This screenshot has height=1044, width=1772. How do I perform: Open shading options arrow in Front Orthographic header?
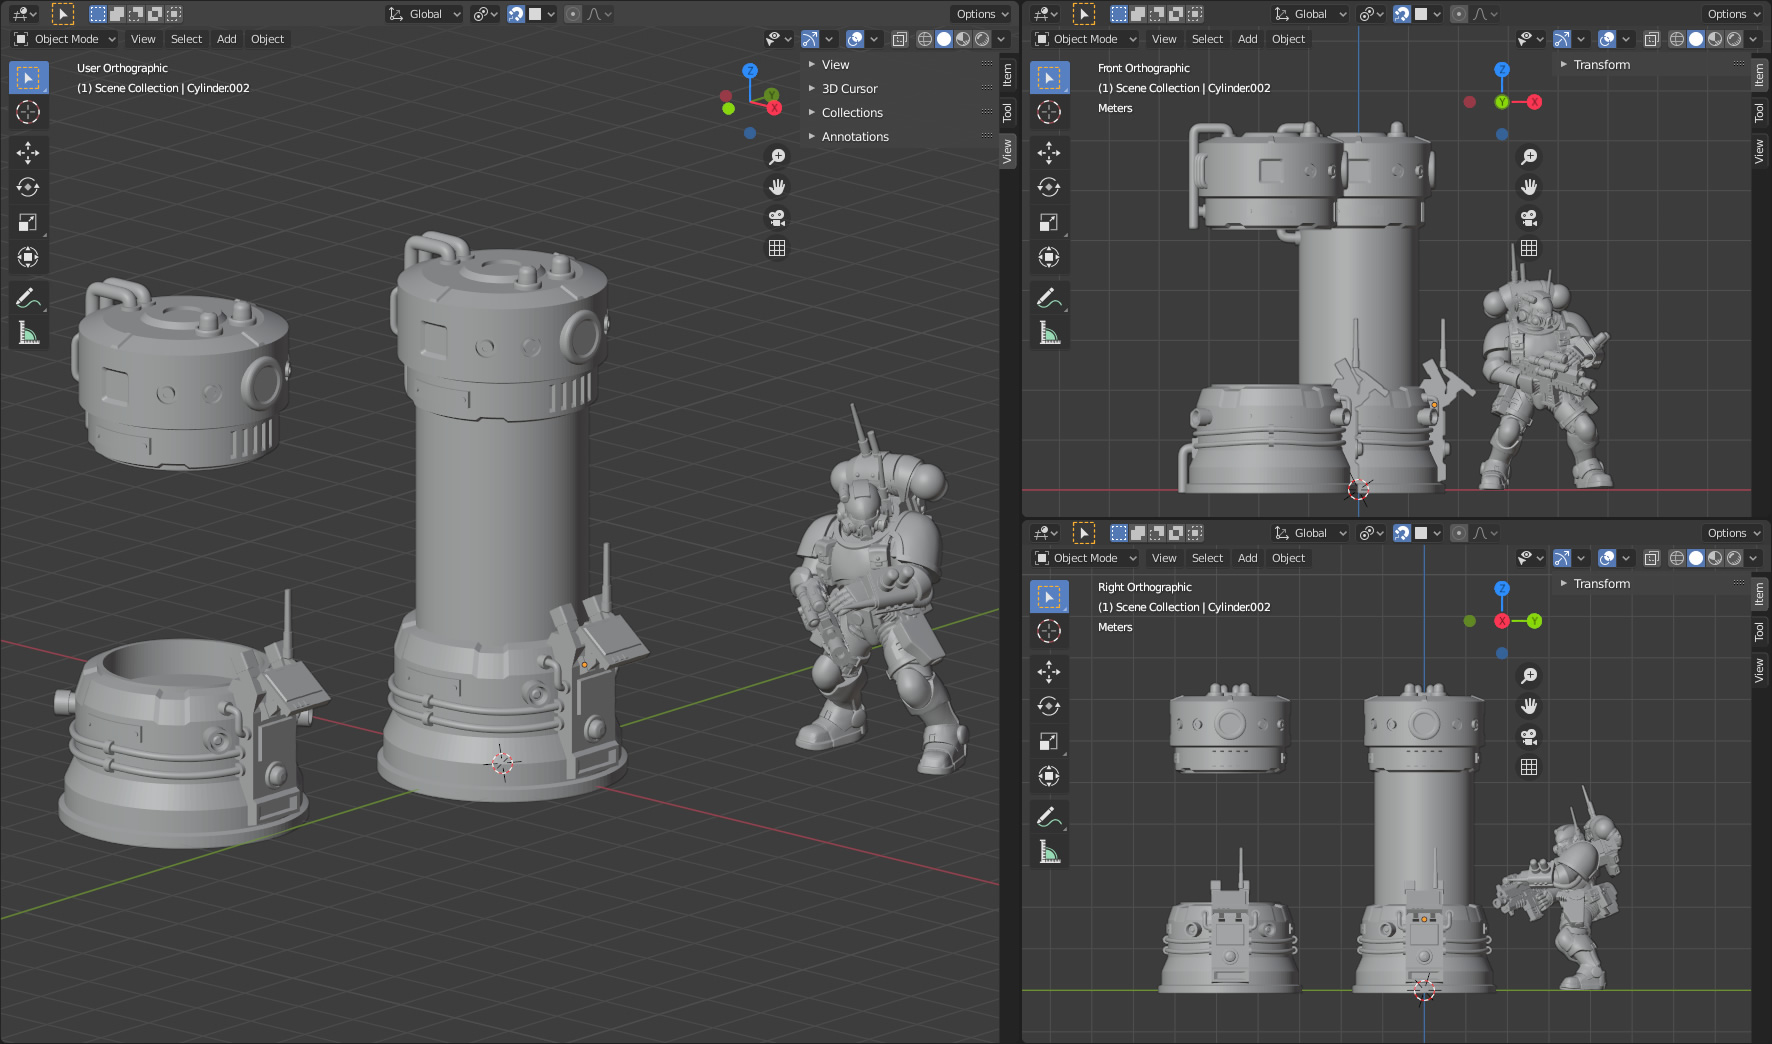tap(1753, 39)
